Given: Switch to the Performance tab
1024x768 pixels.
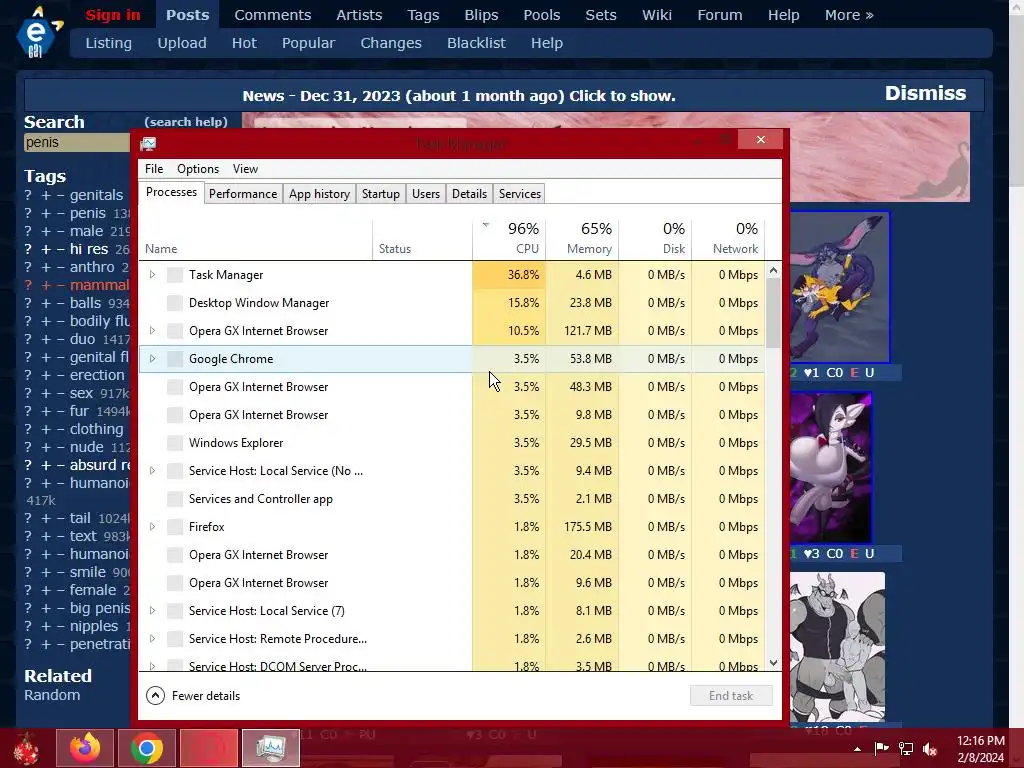Looking at the screenshot, I should [243, 194].
